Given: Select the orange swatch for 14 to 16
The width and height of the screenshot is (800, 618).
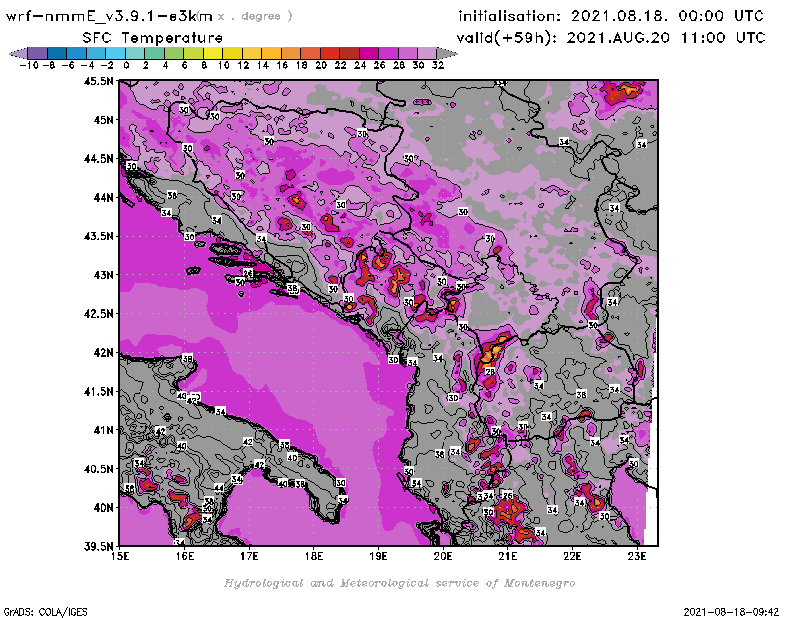Looking at the screenshot, I should (271, 53).
